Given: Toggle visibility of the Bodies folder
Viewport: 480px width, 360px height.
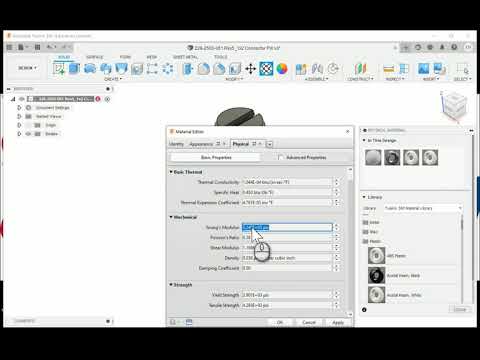Looking at the screenshot, I should (28, 134).
